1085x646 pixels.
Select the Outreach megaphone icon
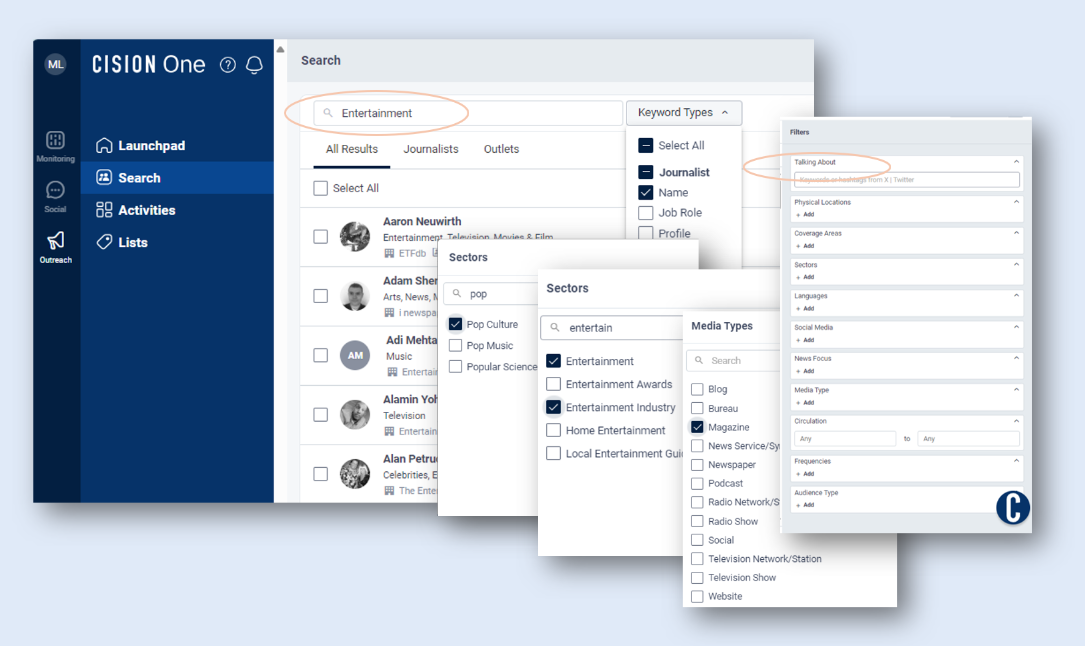(x=55, y=241)
